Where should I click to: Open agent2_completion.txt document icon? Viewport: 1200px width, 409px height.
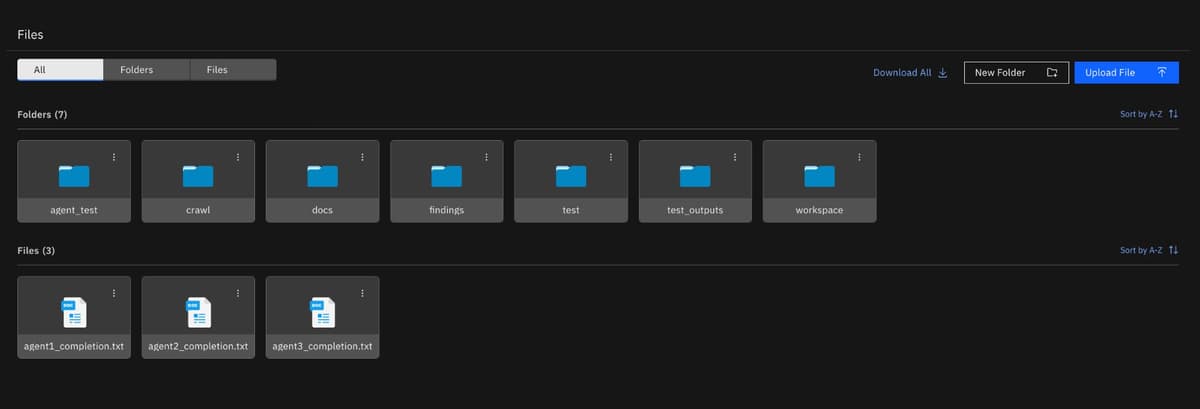[198, 313]
